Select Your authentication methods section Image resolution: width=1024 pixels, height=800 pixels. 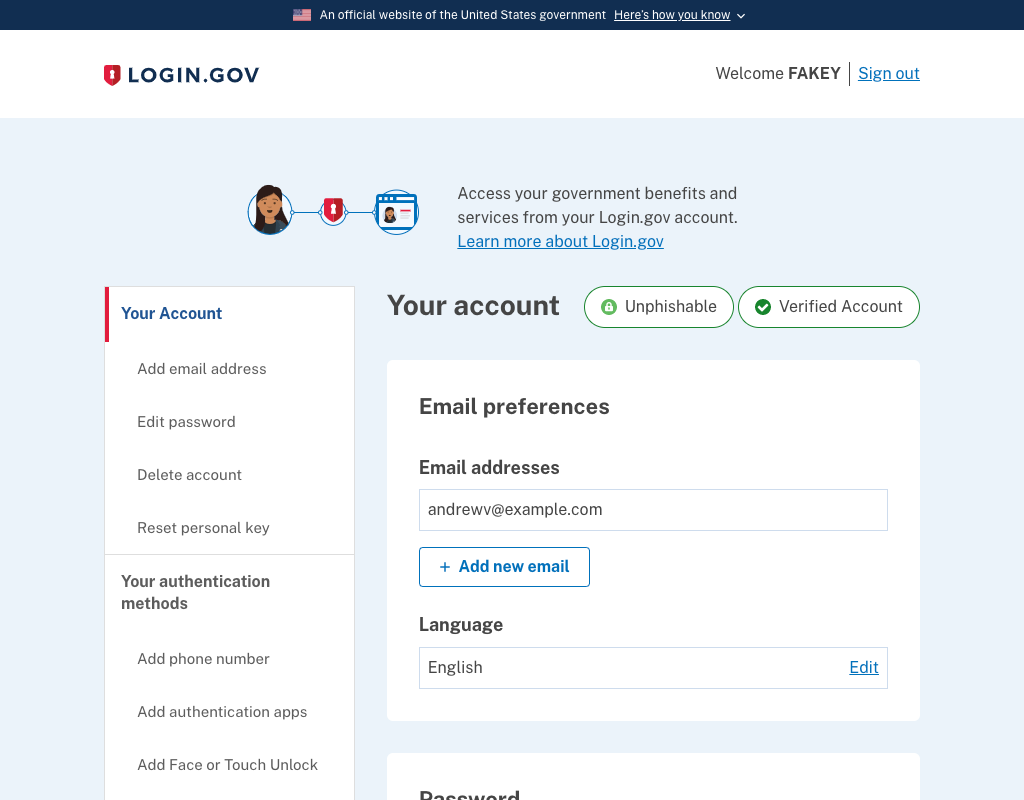tap(195, 592)
